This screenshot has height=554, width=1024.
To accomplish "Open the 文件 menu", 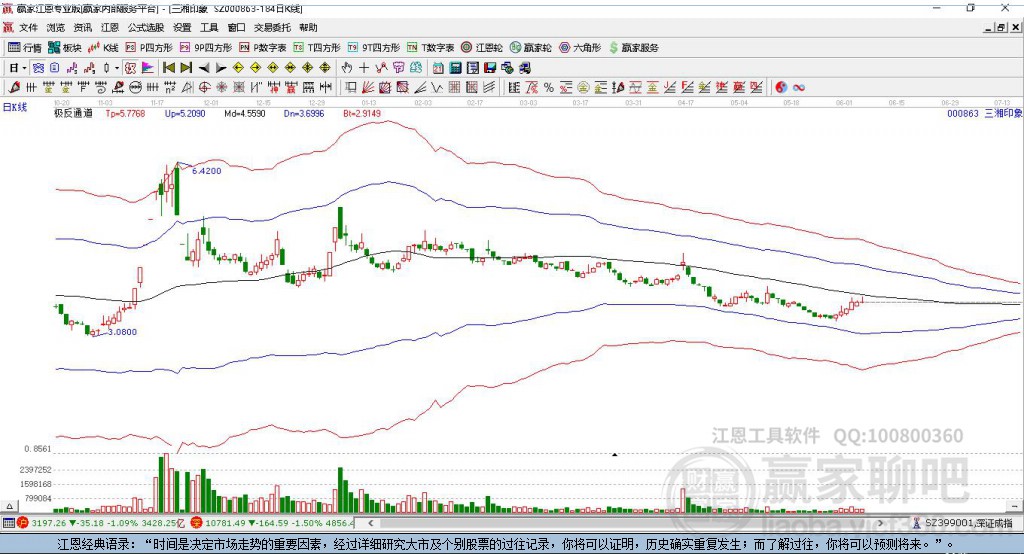I will pyautogui.click(x=28, y=27).
